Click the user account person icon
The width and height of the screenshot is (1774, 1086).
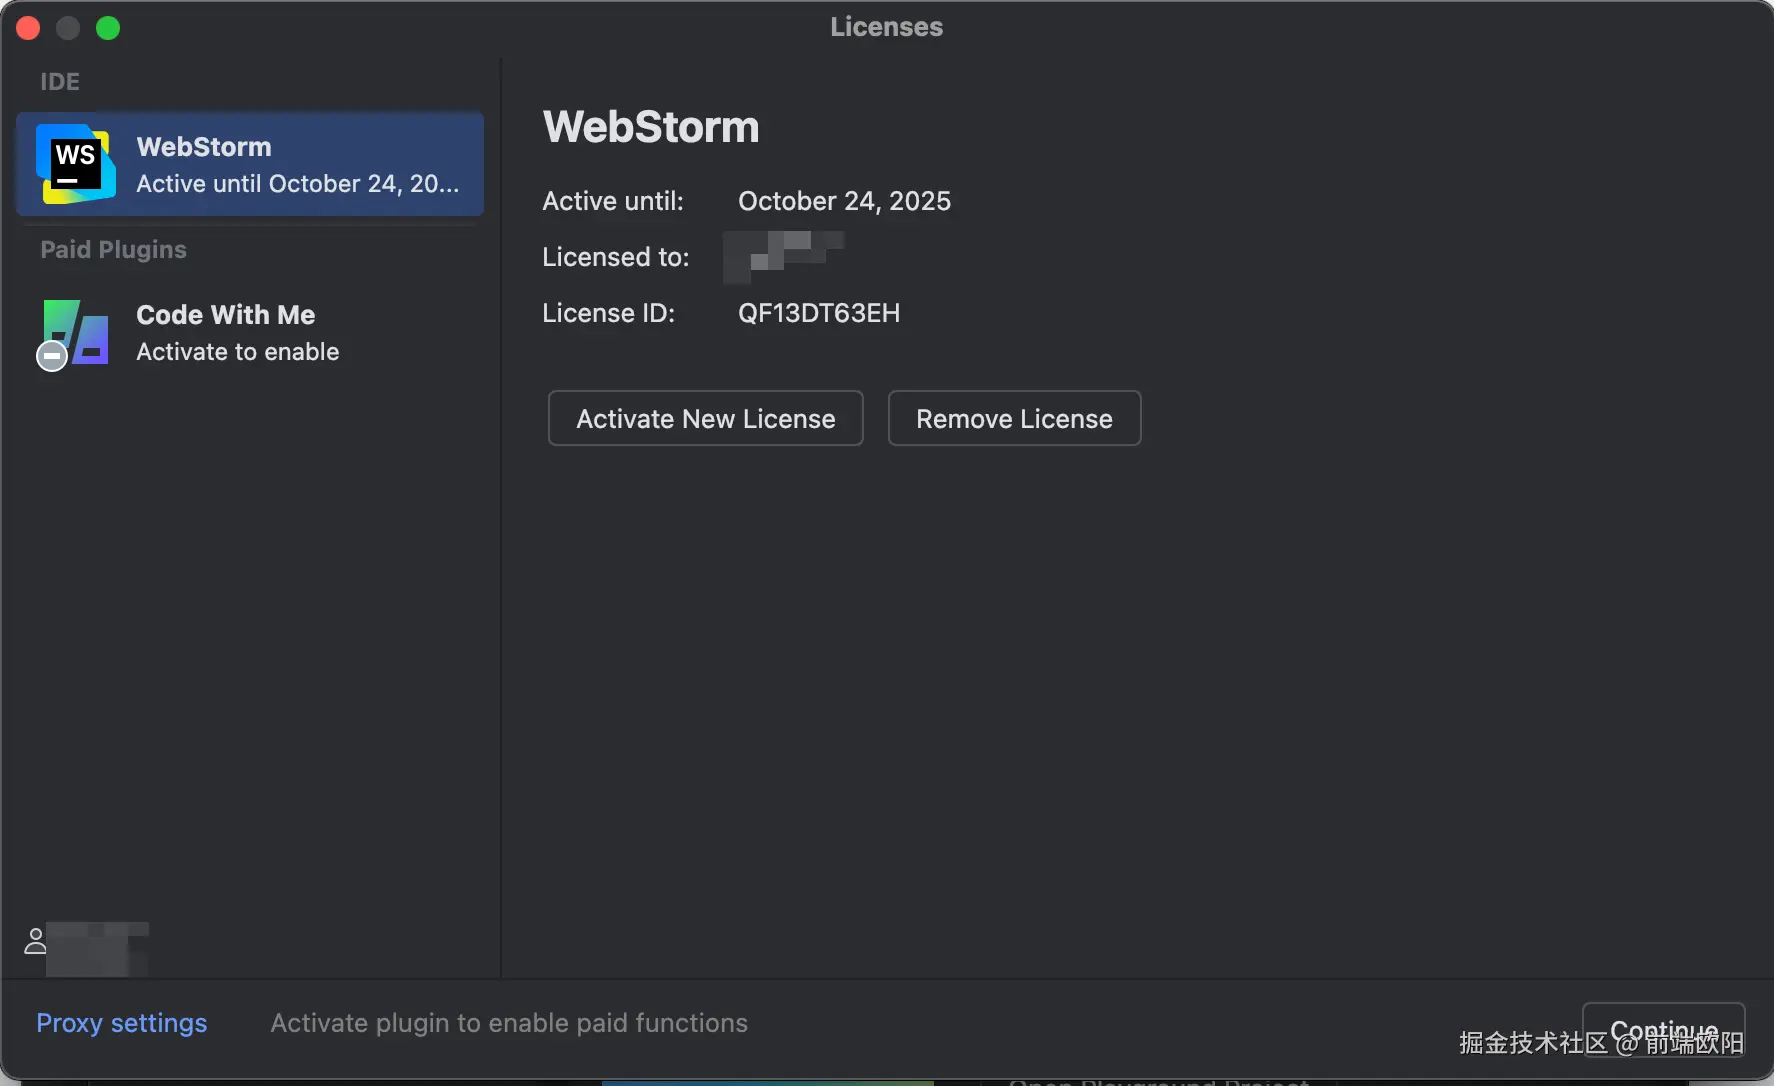click(35, 941)
